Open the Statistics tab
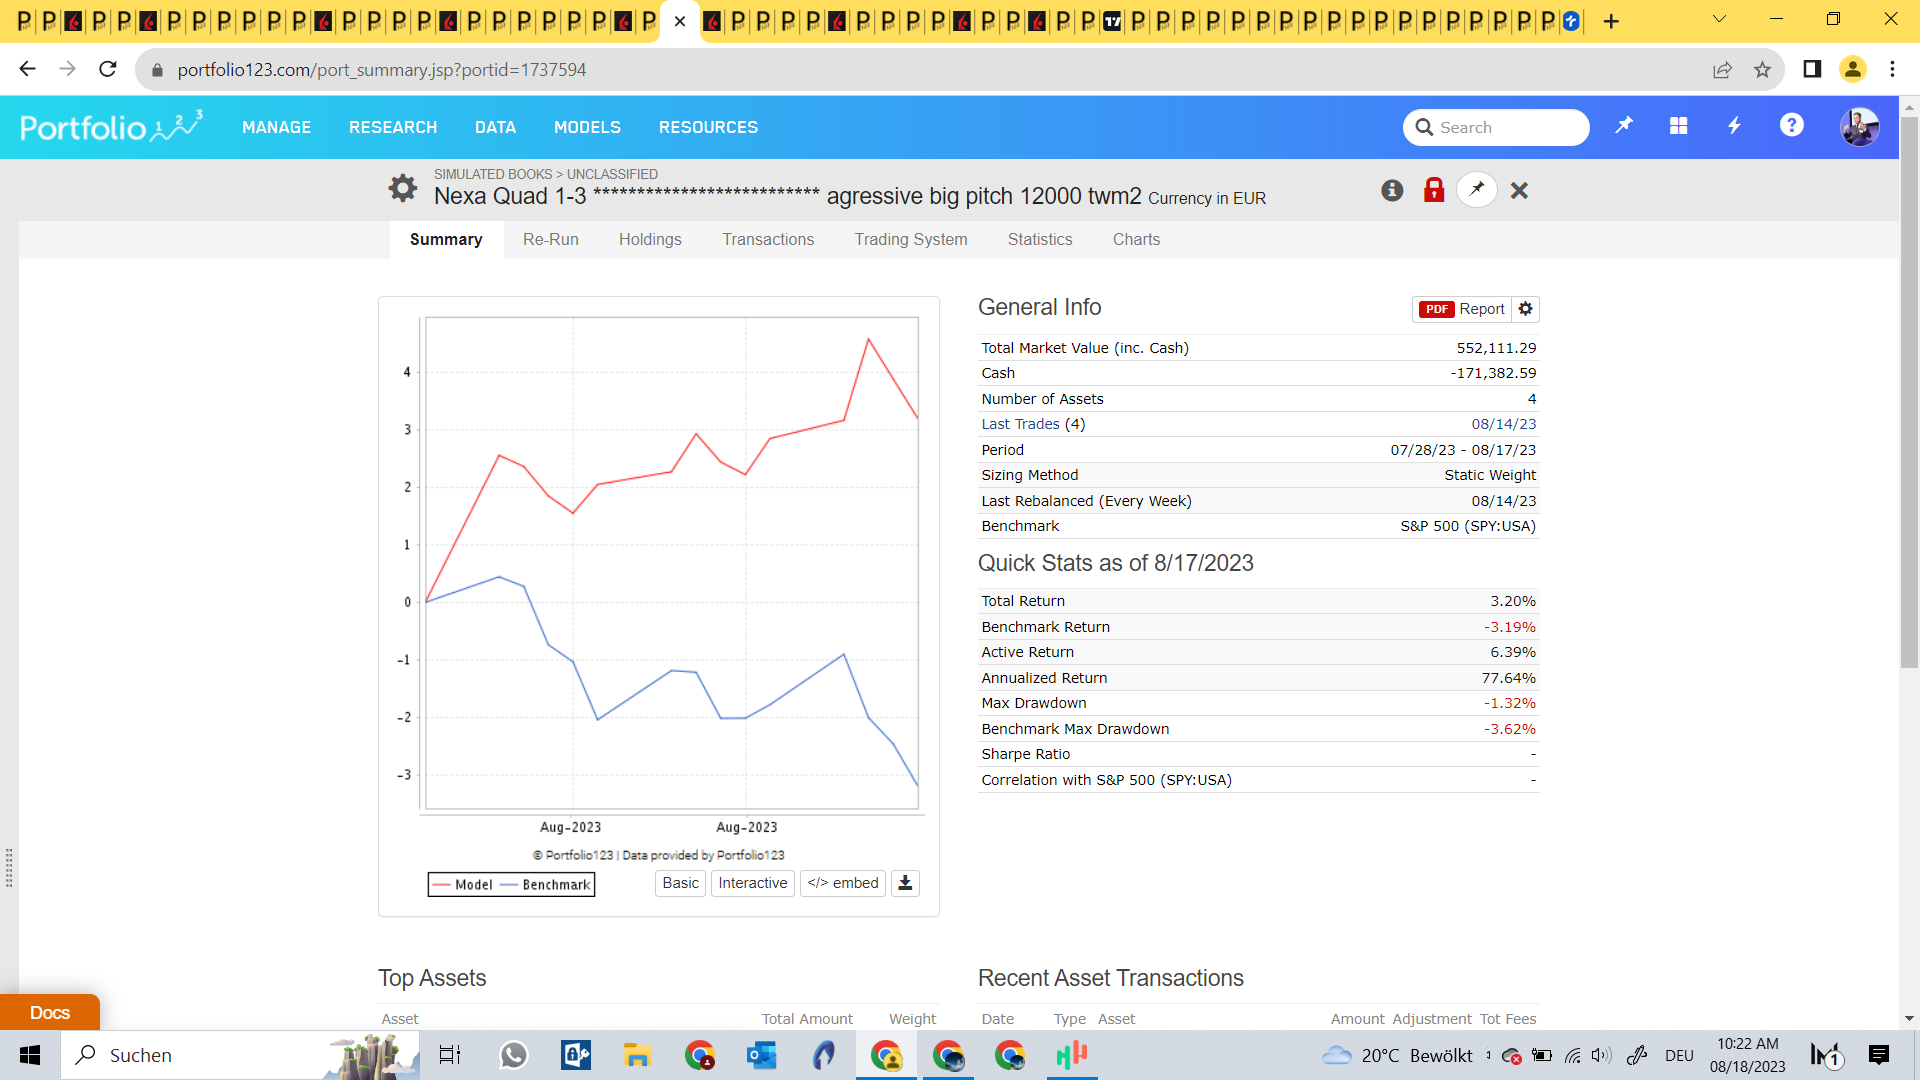Viewport: 1920px width, 1080px height. tap(1040, 239)
